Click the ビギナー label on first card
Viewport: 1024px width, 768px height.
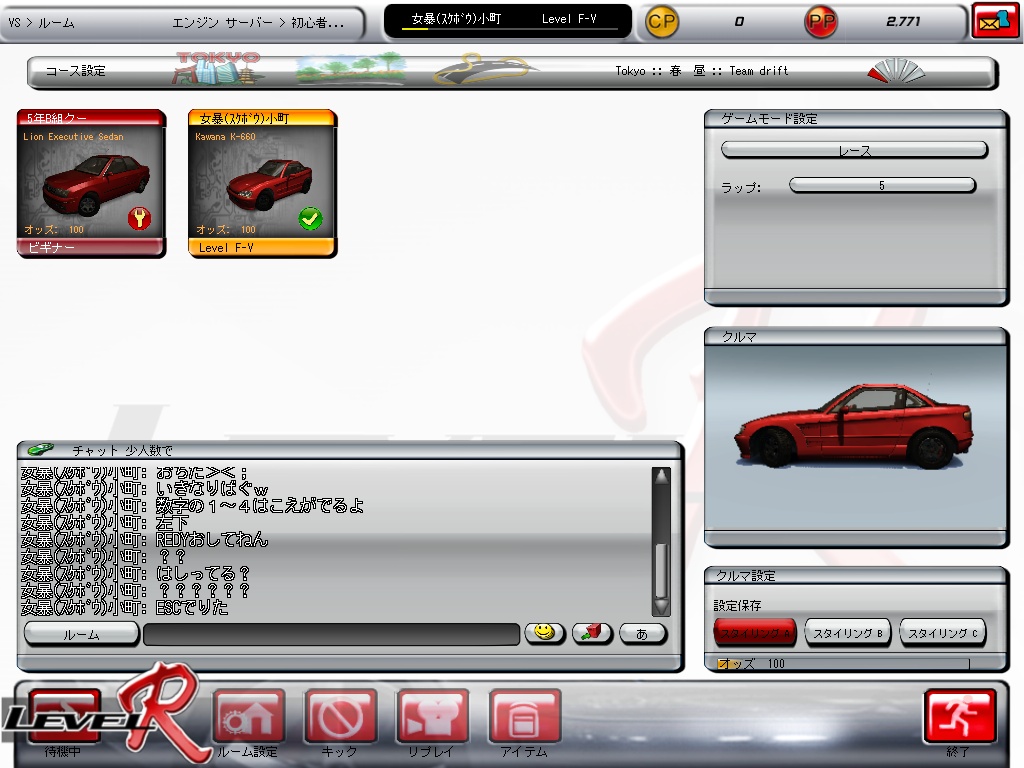click(x=52, y=248)
